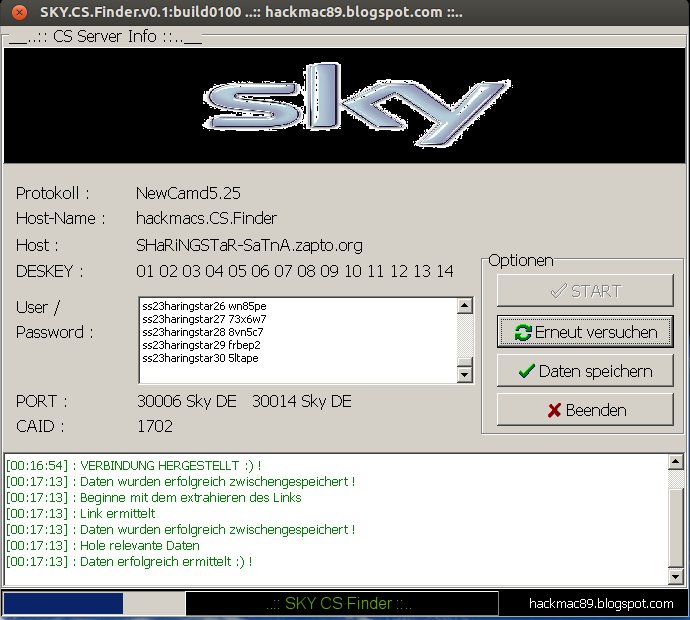Select row ss23haringstar26 wn85pe
The image size is (690, 620).
click(204, 306)
